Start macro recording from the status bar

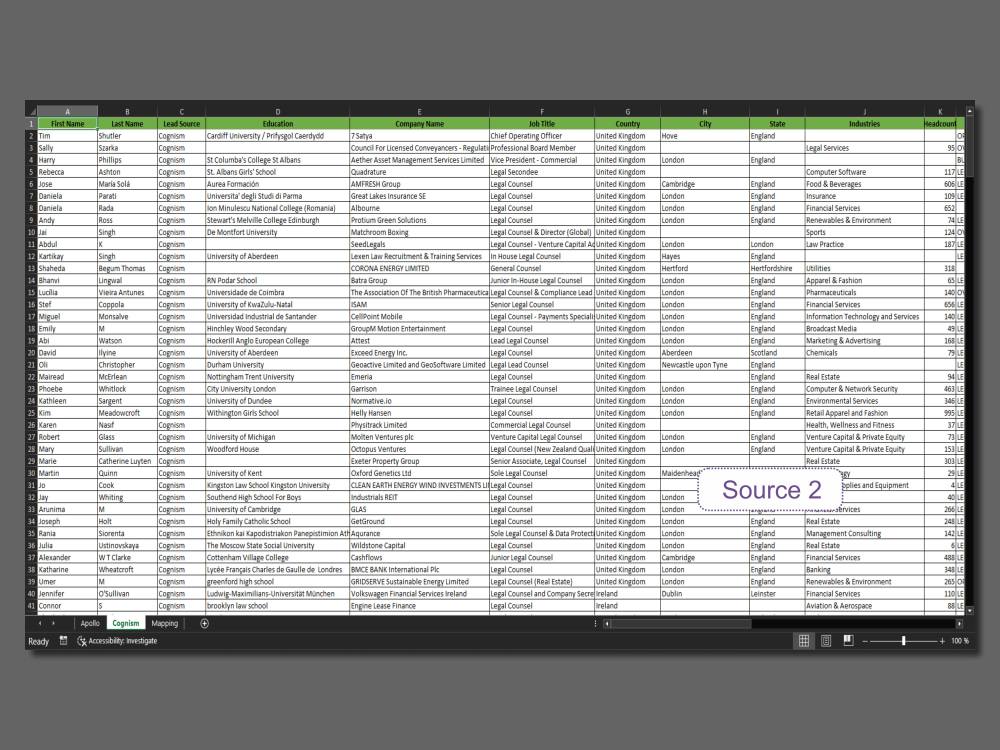coord(63,641)
